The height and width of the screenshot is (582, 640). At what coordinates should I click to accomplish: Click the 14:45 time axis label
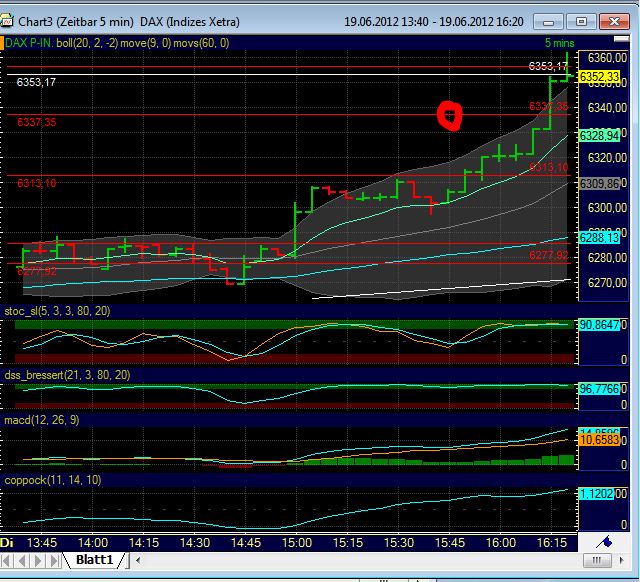tap(246, 543)
